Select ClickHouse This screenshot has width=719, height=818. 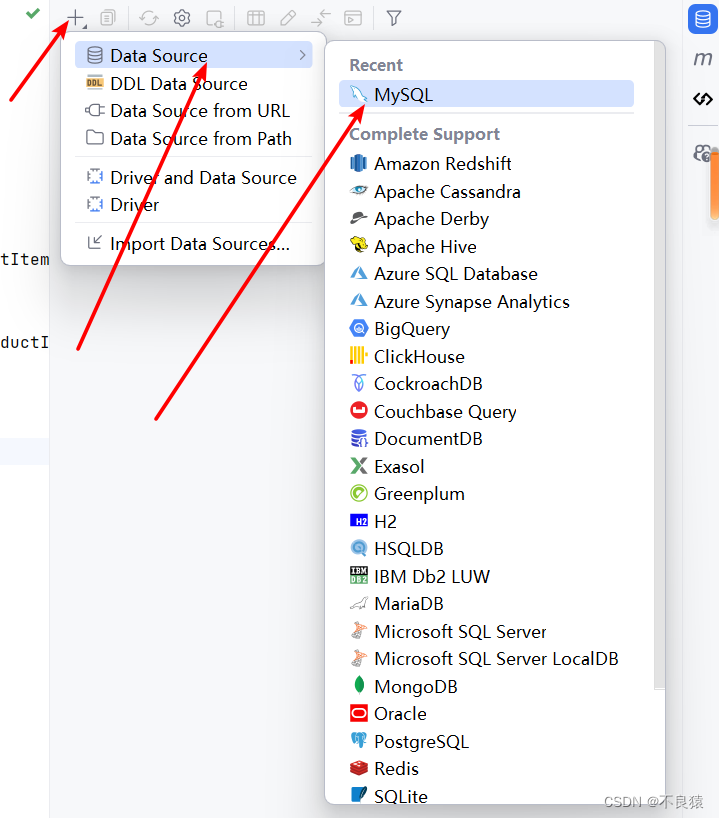pyautogui.click(x=486, y=356)
